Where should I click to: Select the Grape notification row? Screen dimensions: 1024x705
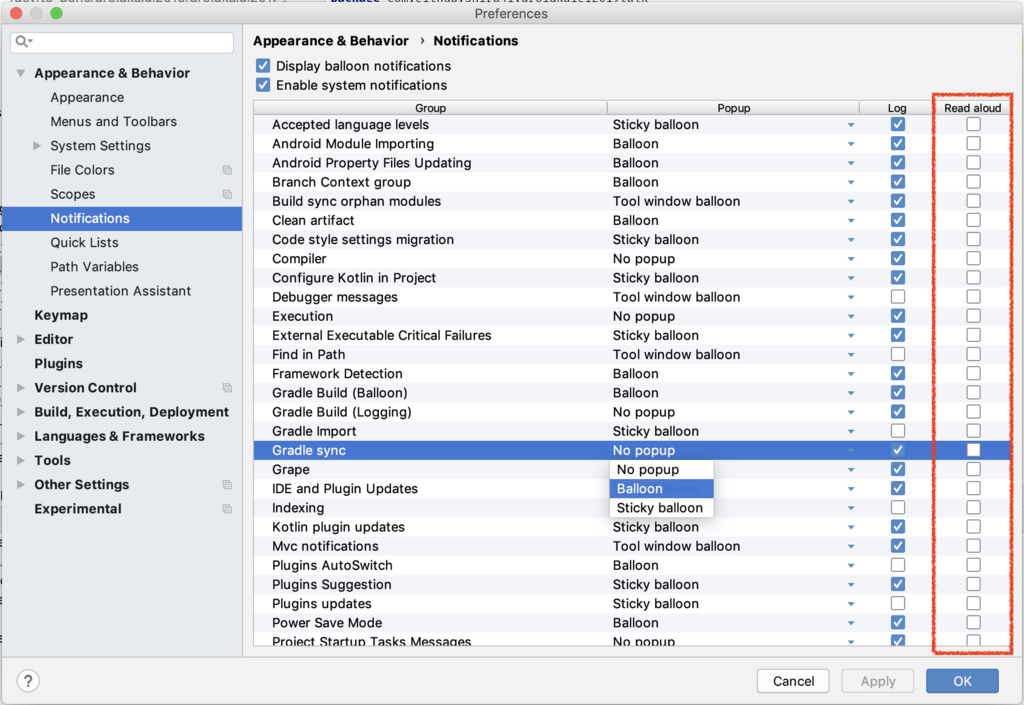(632, 469)
